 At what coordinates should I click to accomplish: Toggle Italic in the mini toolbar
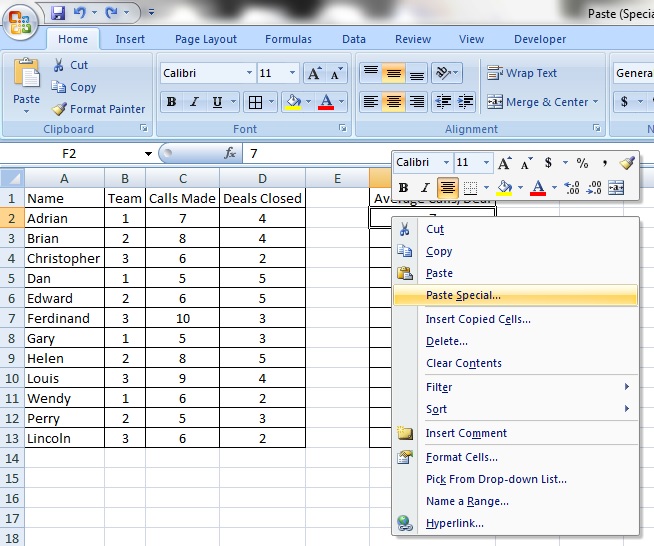[425, 187]
